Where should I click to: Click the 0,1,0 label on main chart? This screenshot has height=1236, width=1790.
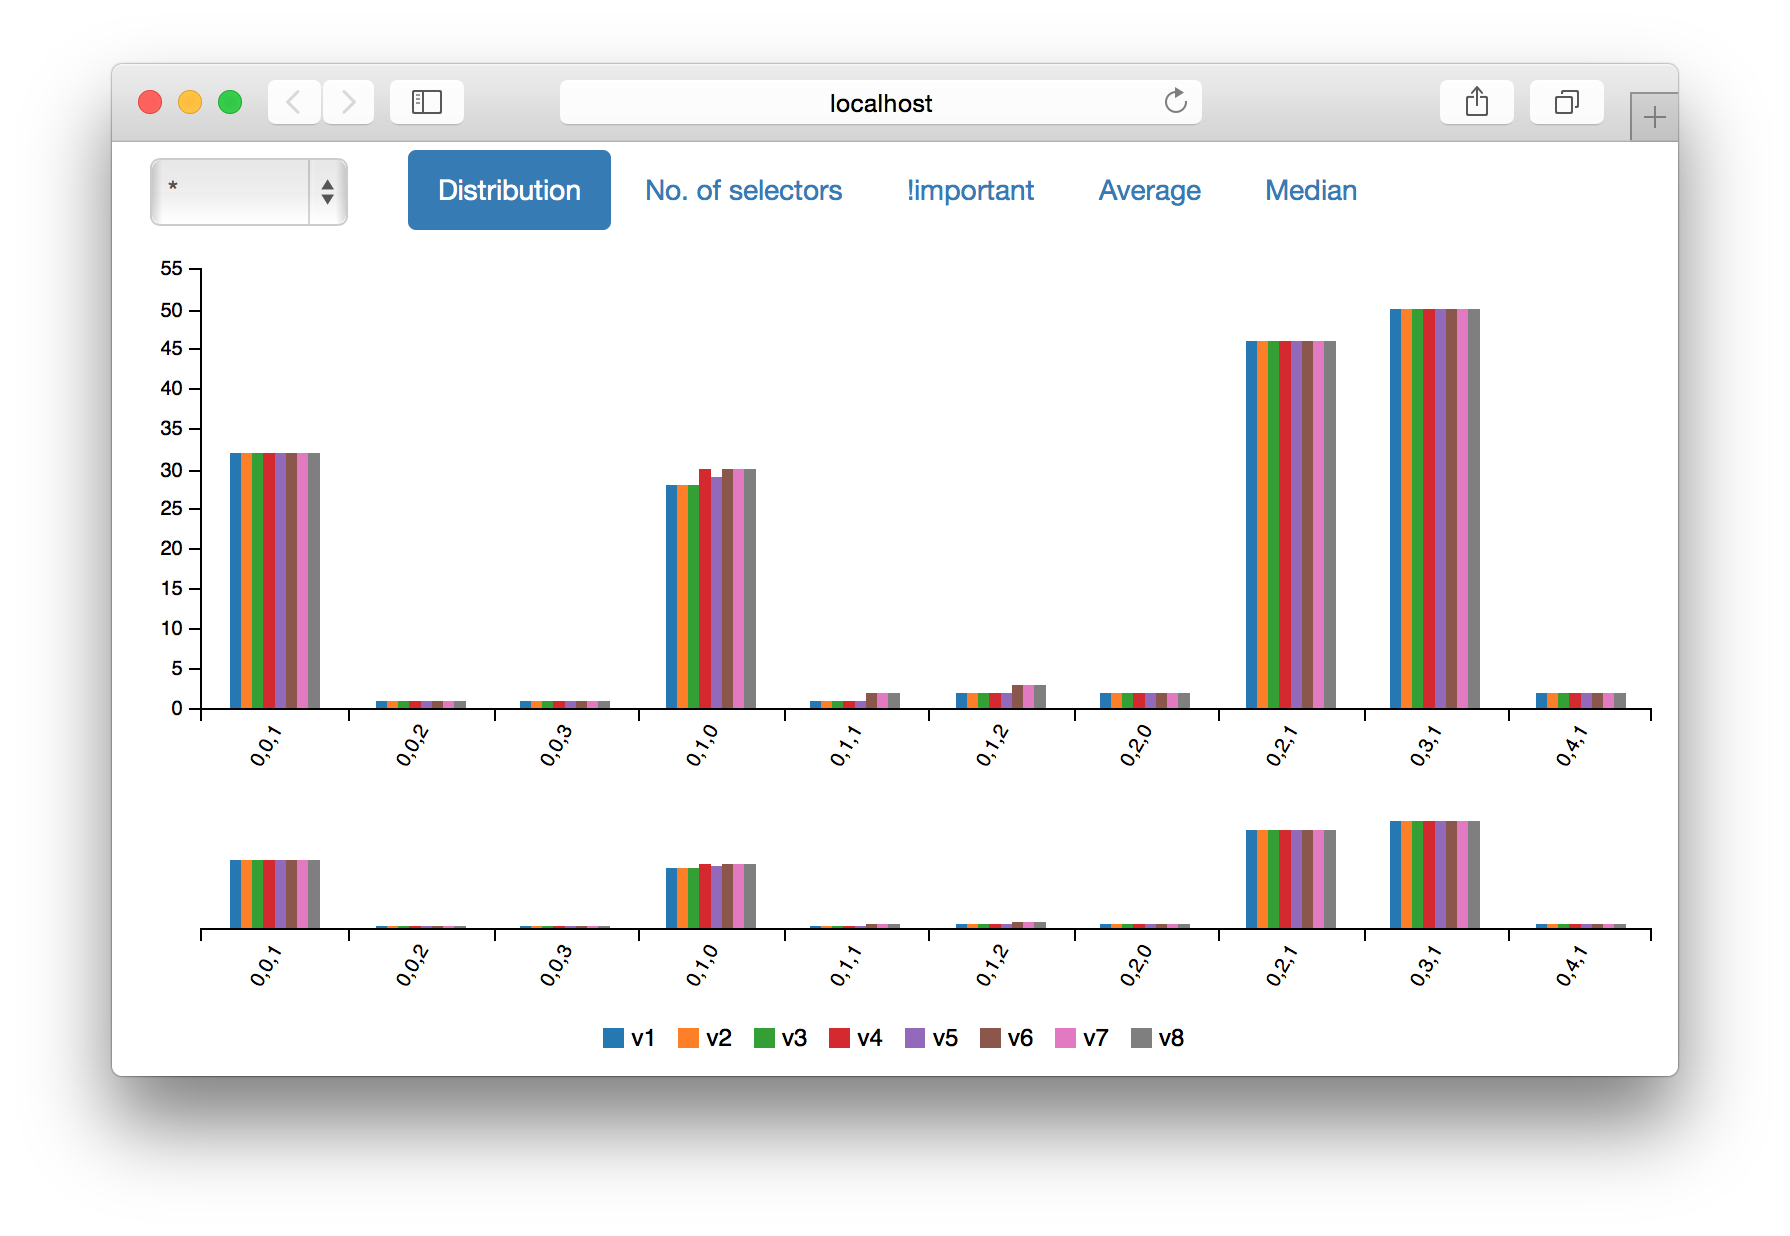pos(702,747)
